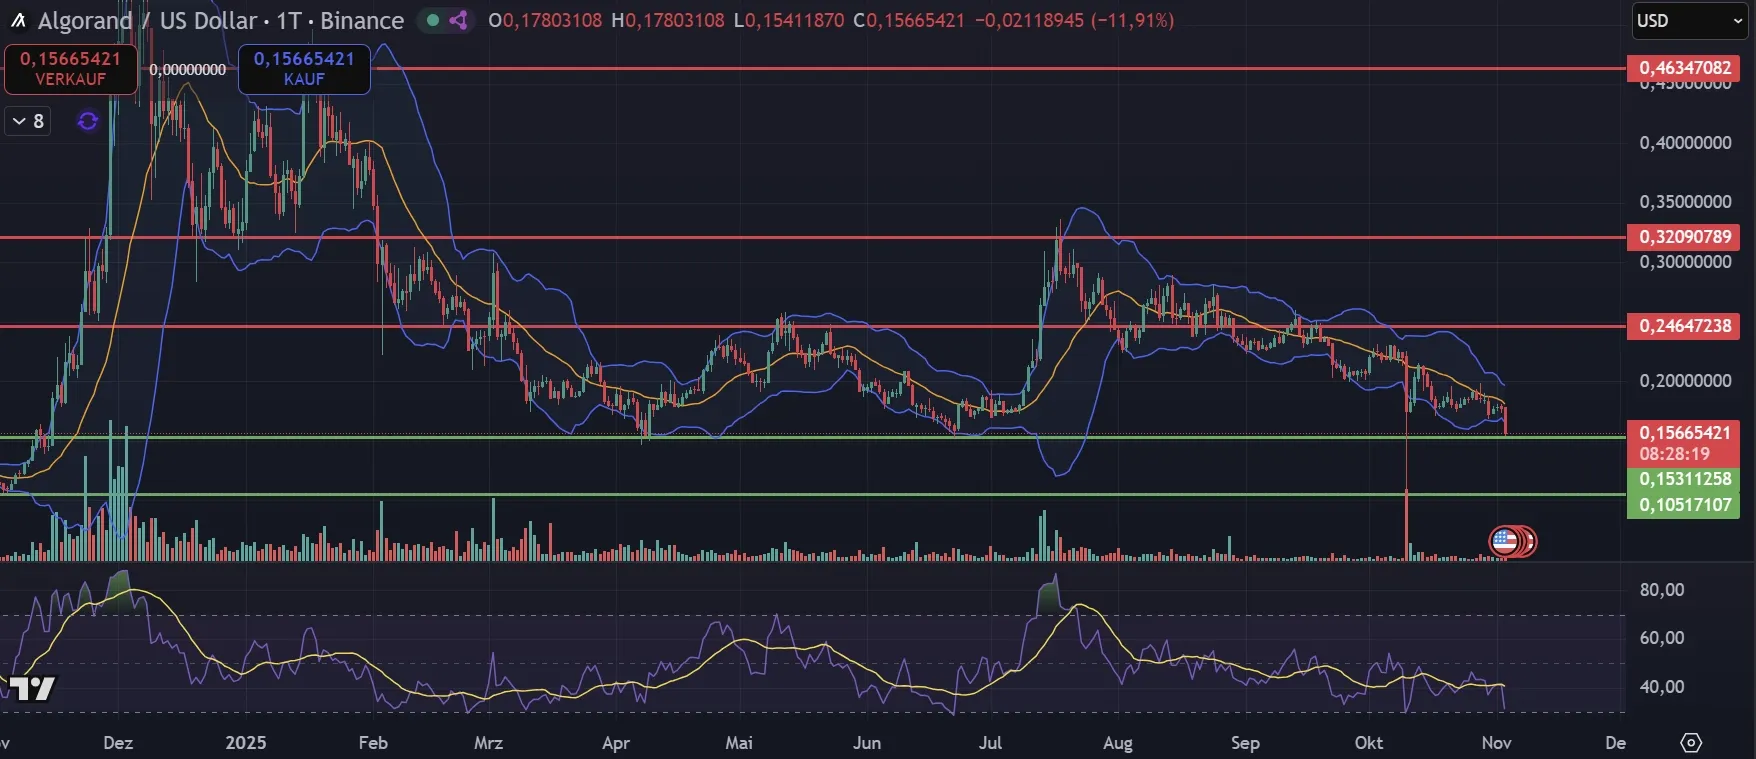Screen dimensions: 1756x759
Task: Click the current price label 0,15665421 with countdown
Action: click(x=1684, y=442)
